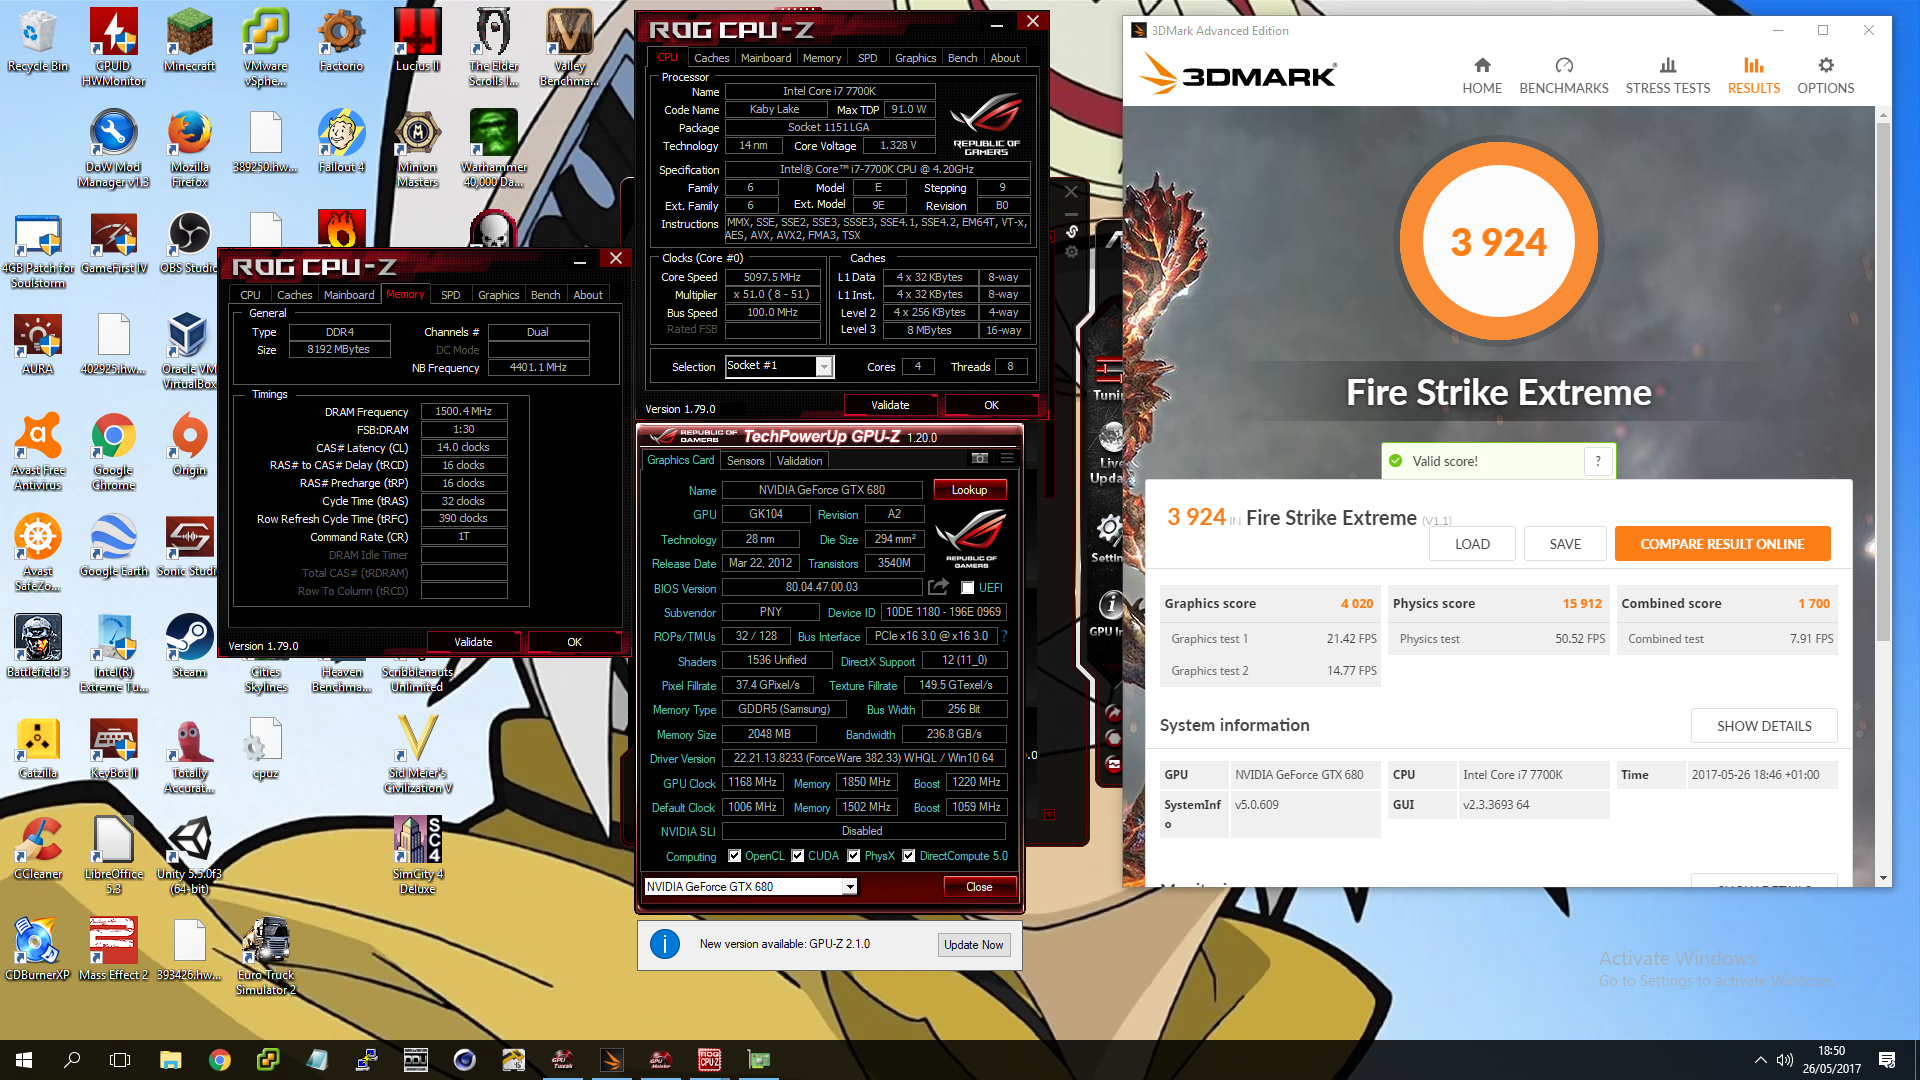
Task: Click the 3DMark vertical scrollbar thumb
Action: (x=1883, y=380)
